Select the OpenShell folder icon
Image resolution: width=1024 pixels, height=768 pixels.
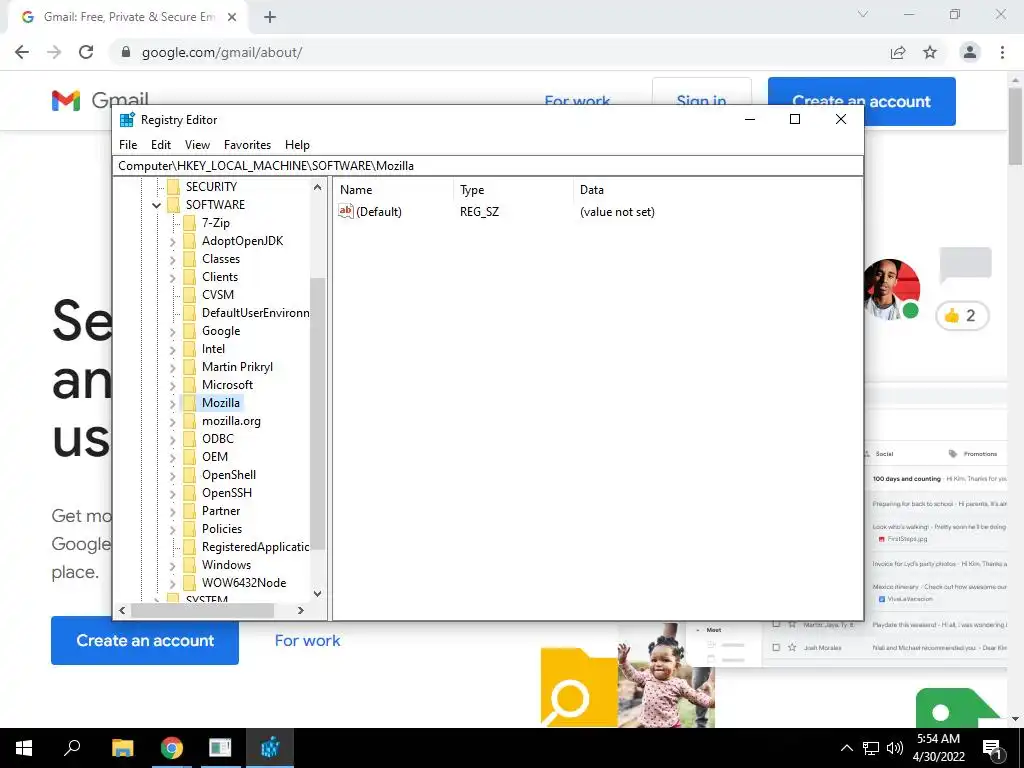(x=189, y=475)
